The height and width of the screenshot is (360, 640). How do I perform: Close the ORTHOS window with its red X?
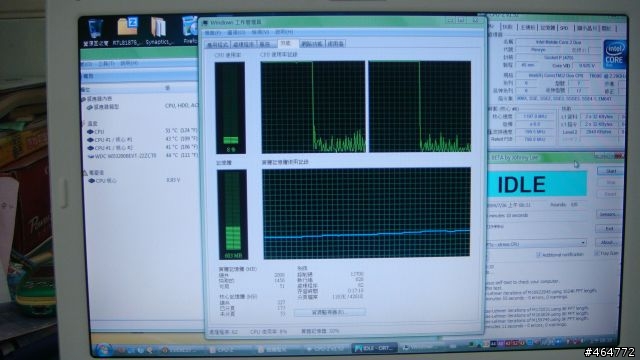point(618,156)
